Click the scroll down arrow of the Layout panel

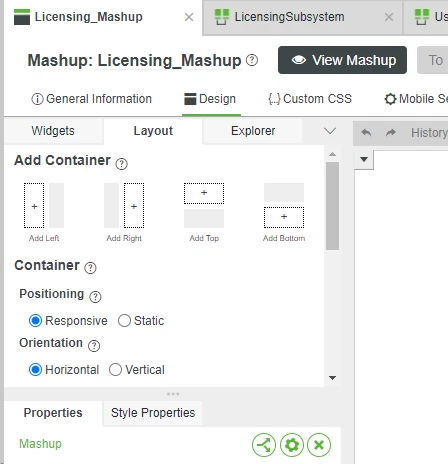332,378
